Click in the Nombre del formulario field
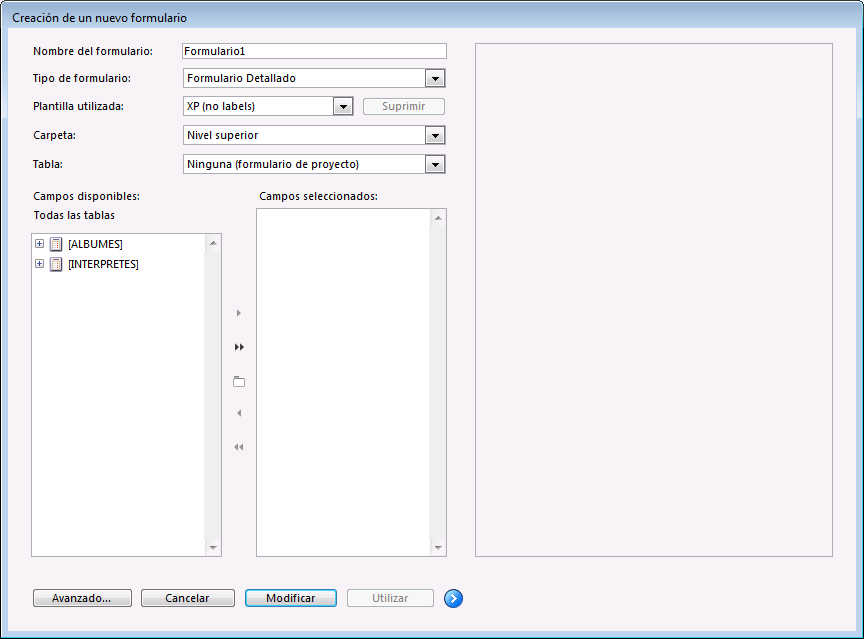This screenshot has width=864, height=639. 314,51
